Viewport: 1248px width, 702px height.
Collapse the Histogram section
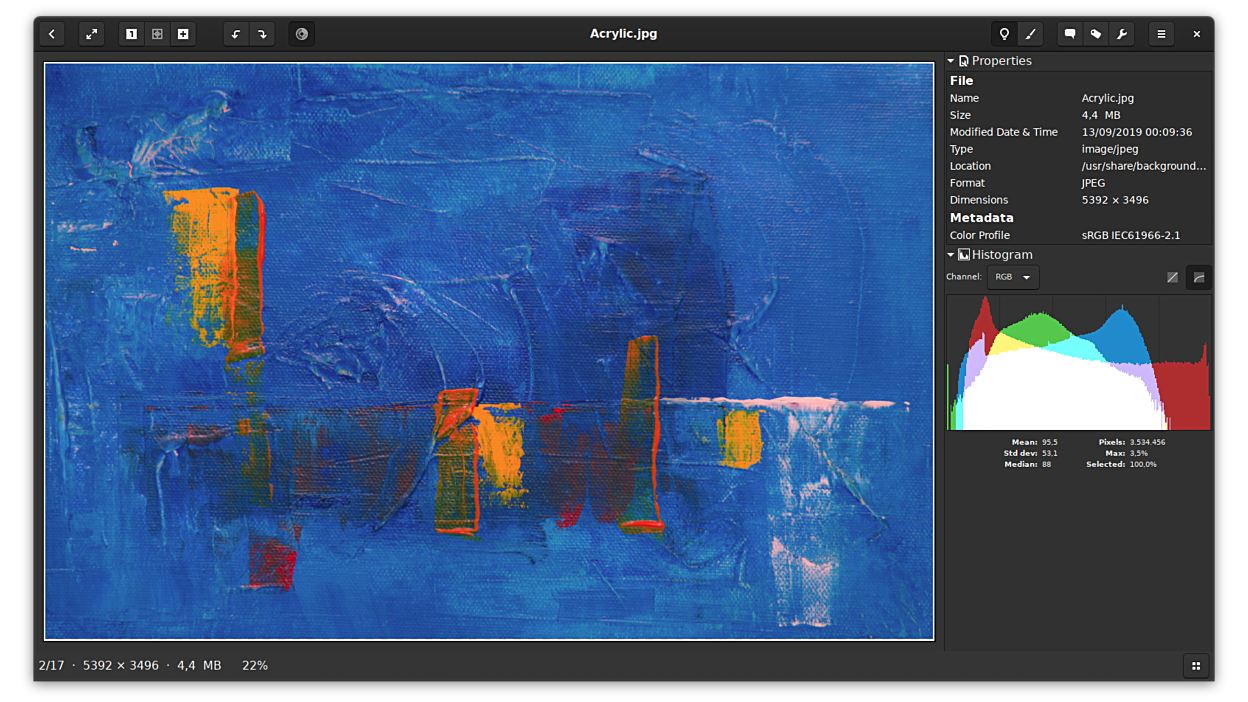(951, 255)
